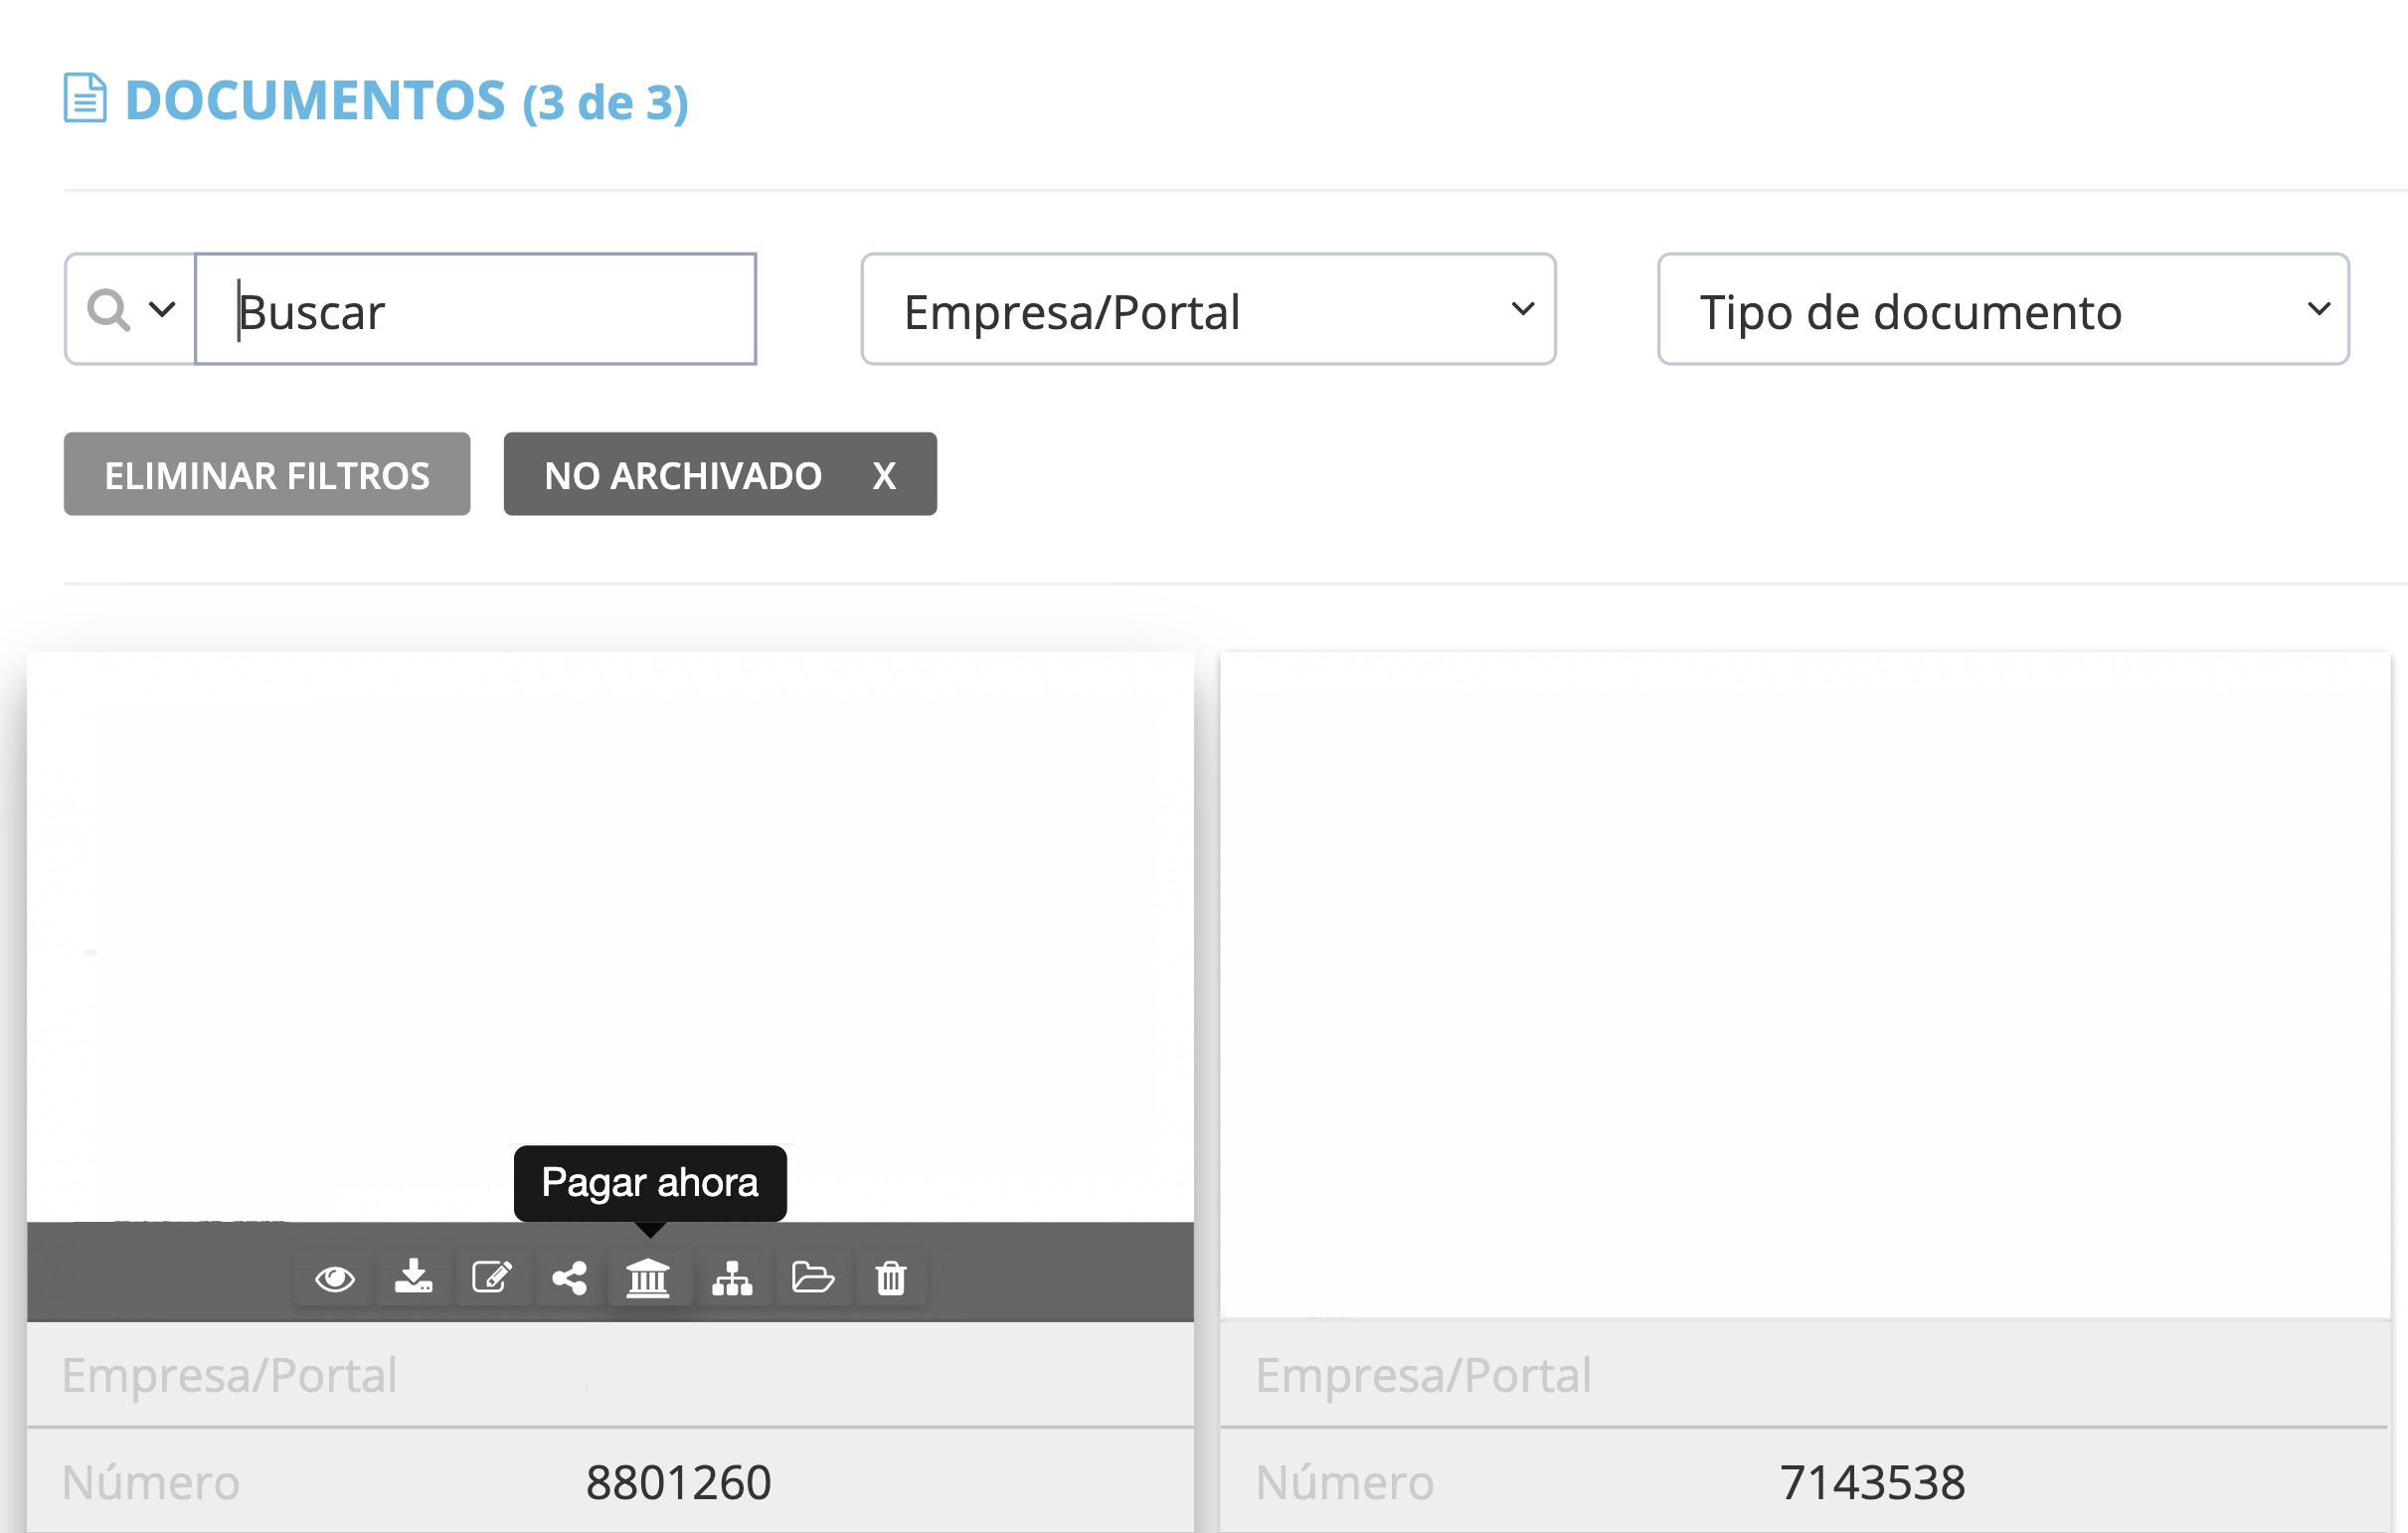Select the document preview for 8801260
This screenshot has height=1533, width=2408.
point(610,937)
